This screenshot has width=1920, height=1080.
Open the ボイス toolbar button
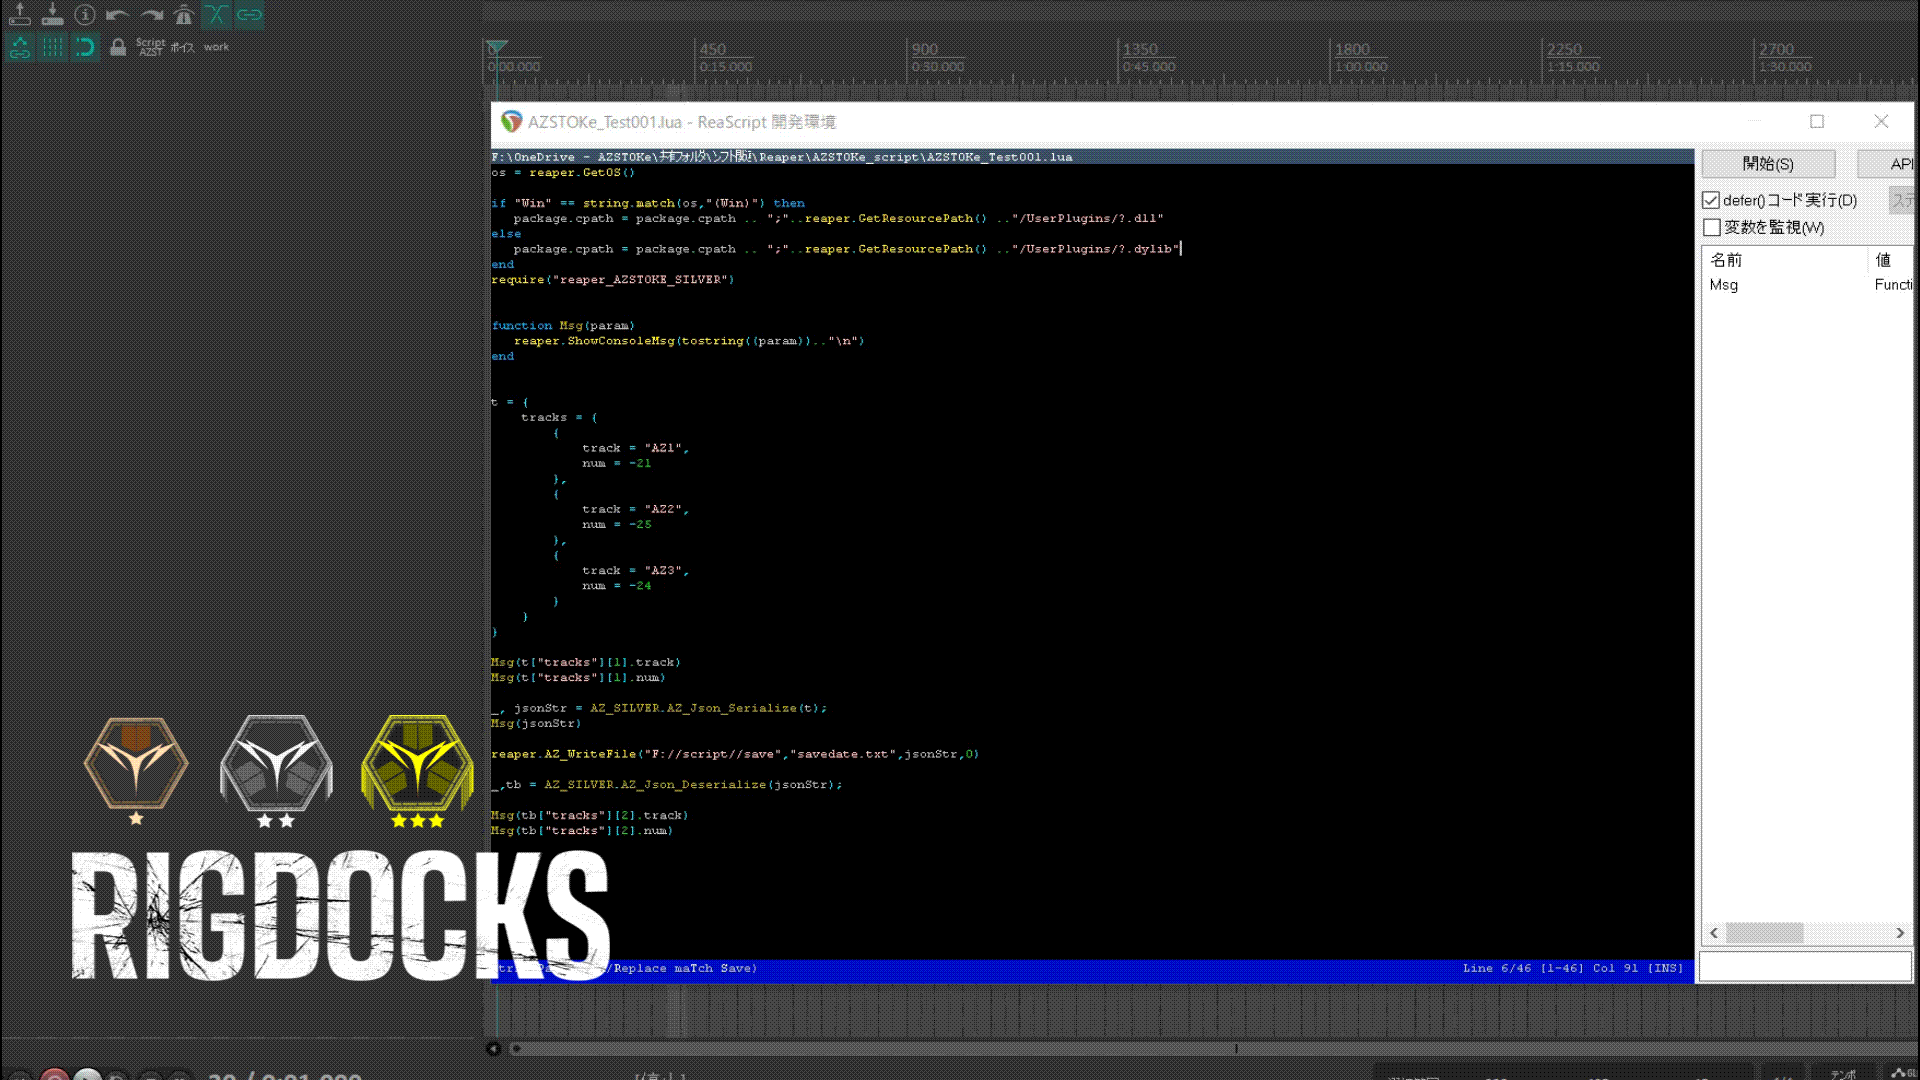point(183,47)
